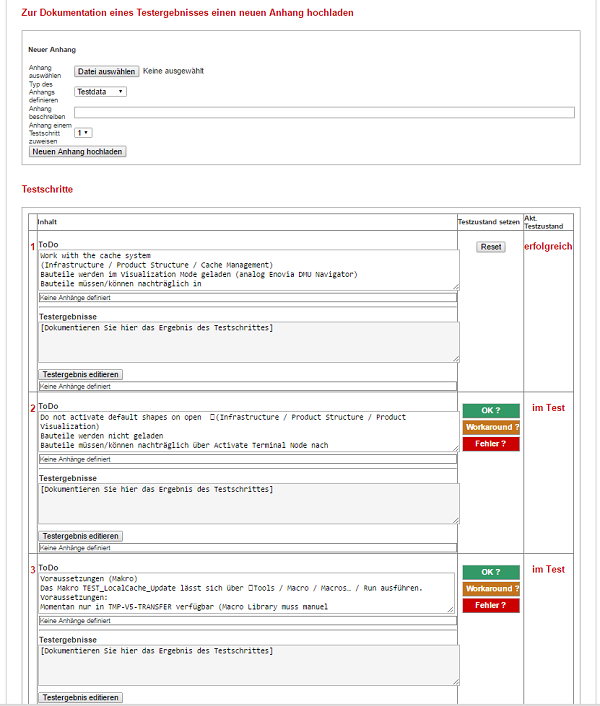Click the 'Testzustand setzen' column header

coord(489,222)
